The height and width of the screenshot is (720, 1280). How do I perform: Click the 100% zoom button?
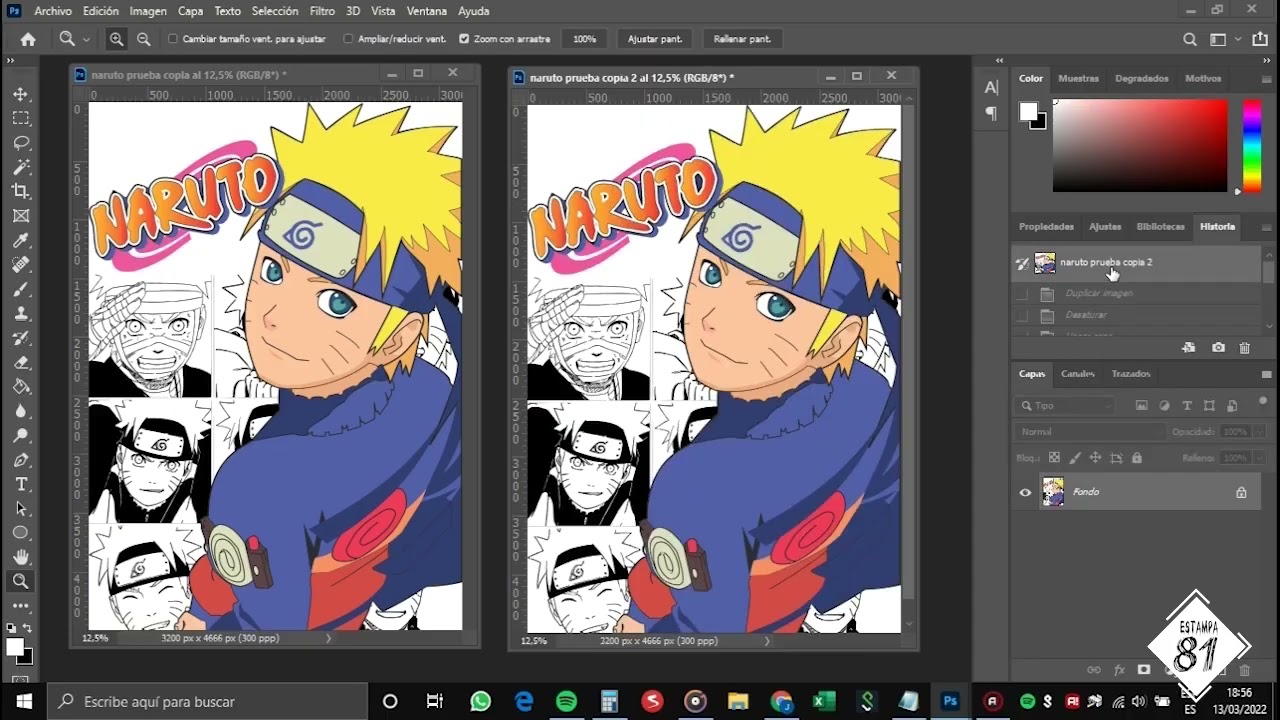585,39
